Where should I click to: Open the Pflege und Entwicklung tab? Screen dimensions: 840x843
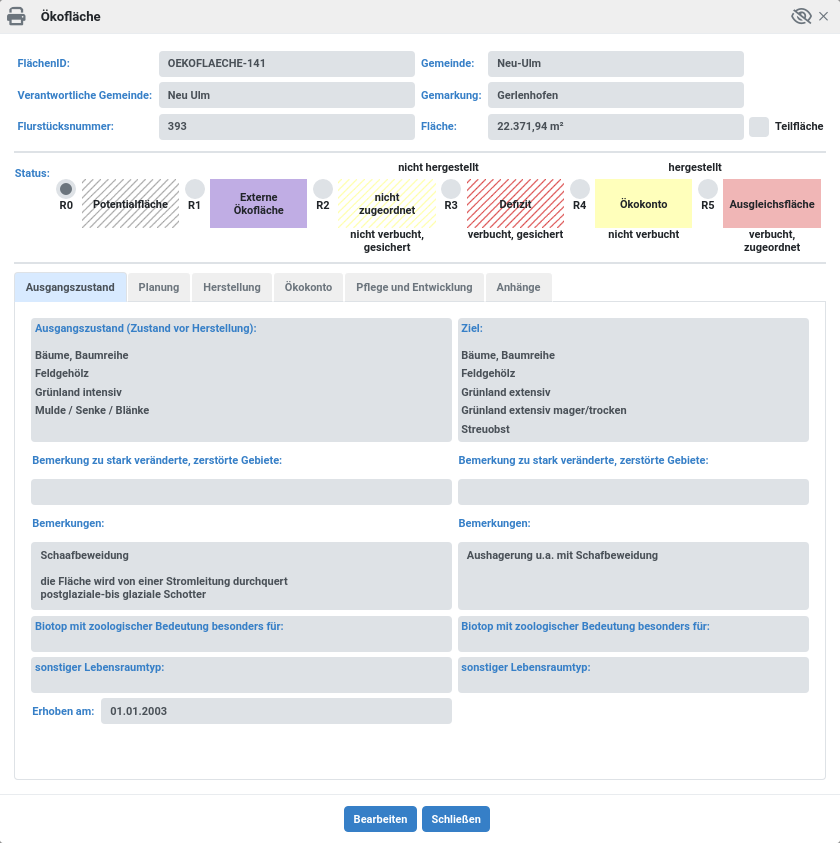(x=413, y=287)
